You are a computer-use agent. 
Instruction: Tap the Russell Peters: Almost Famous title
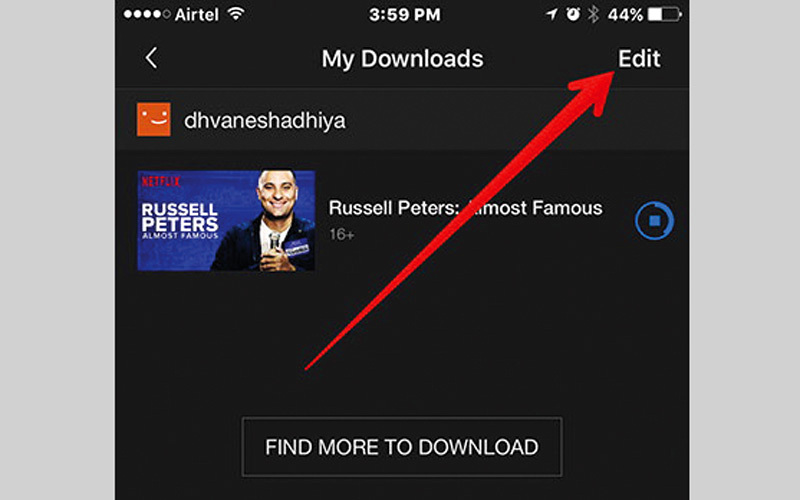coord(465,208)
